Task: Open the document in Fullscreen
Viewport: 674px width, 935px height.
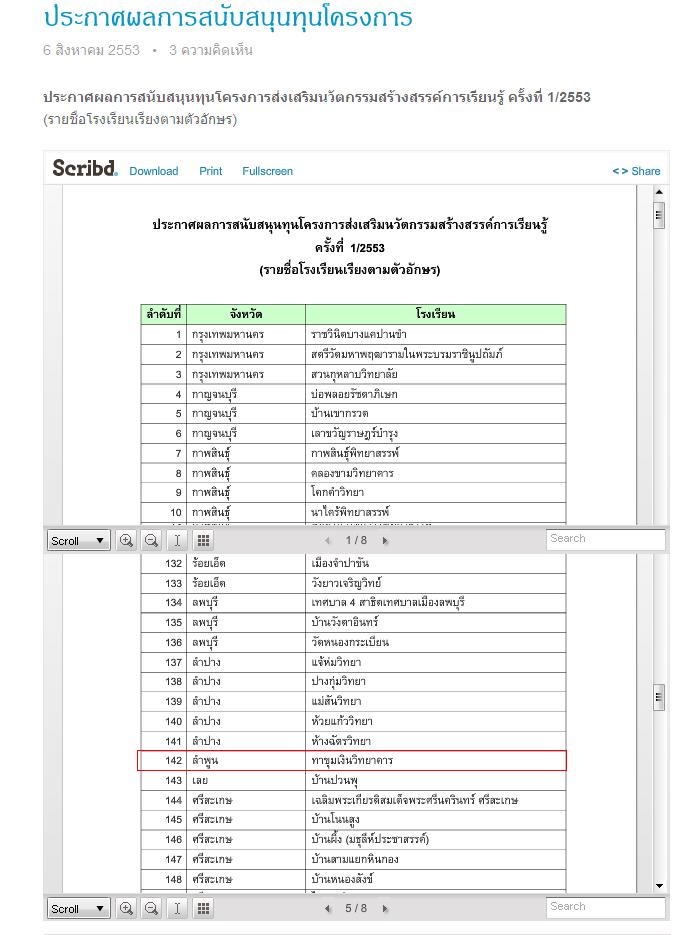Action: 267,171
